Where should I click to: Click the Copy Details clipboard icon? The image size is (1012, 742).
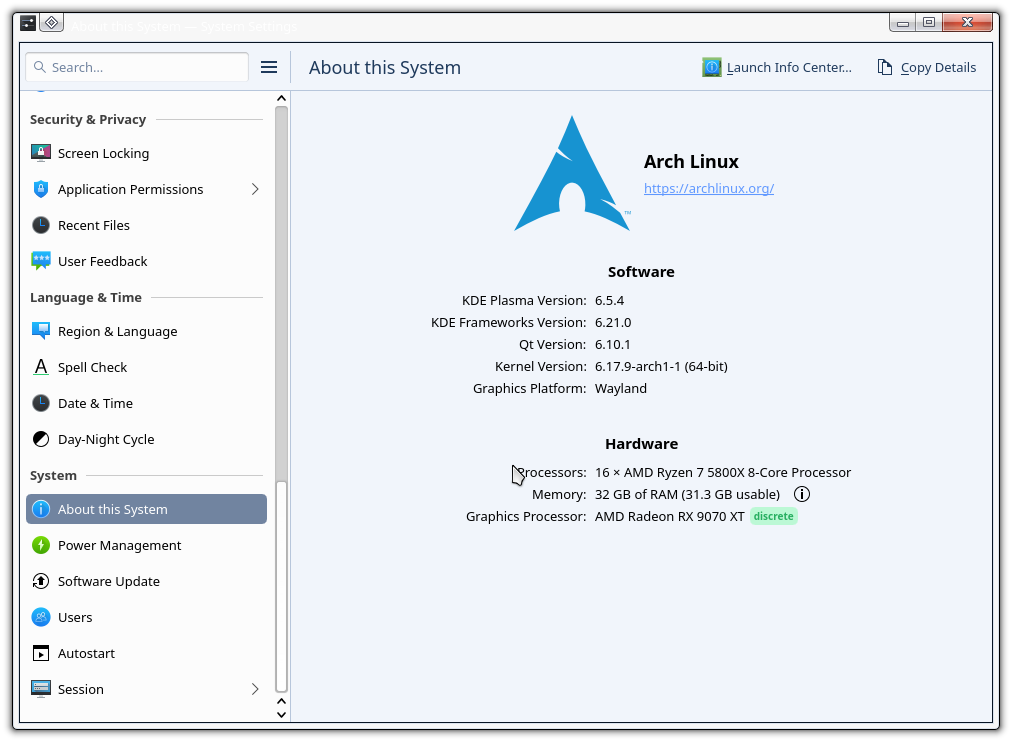pyautogui.click(x=885, y=67)
